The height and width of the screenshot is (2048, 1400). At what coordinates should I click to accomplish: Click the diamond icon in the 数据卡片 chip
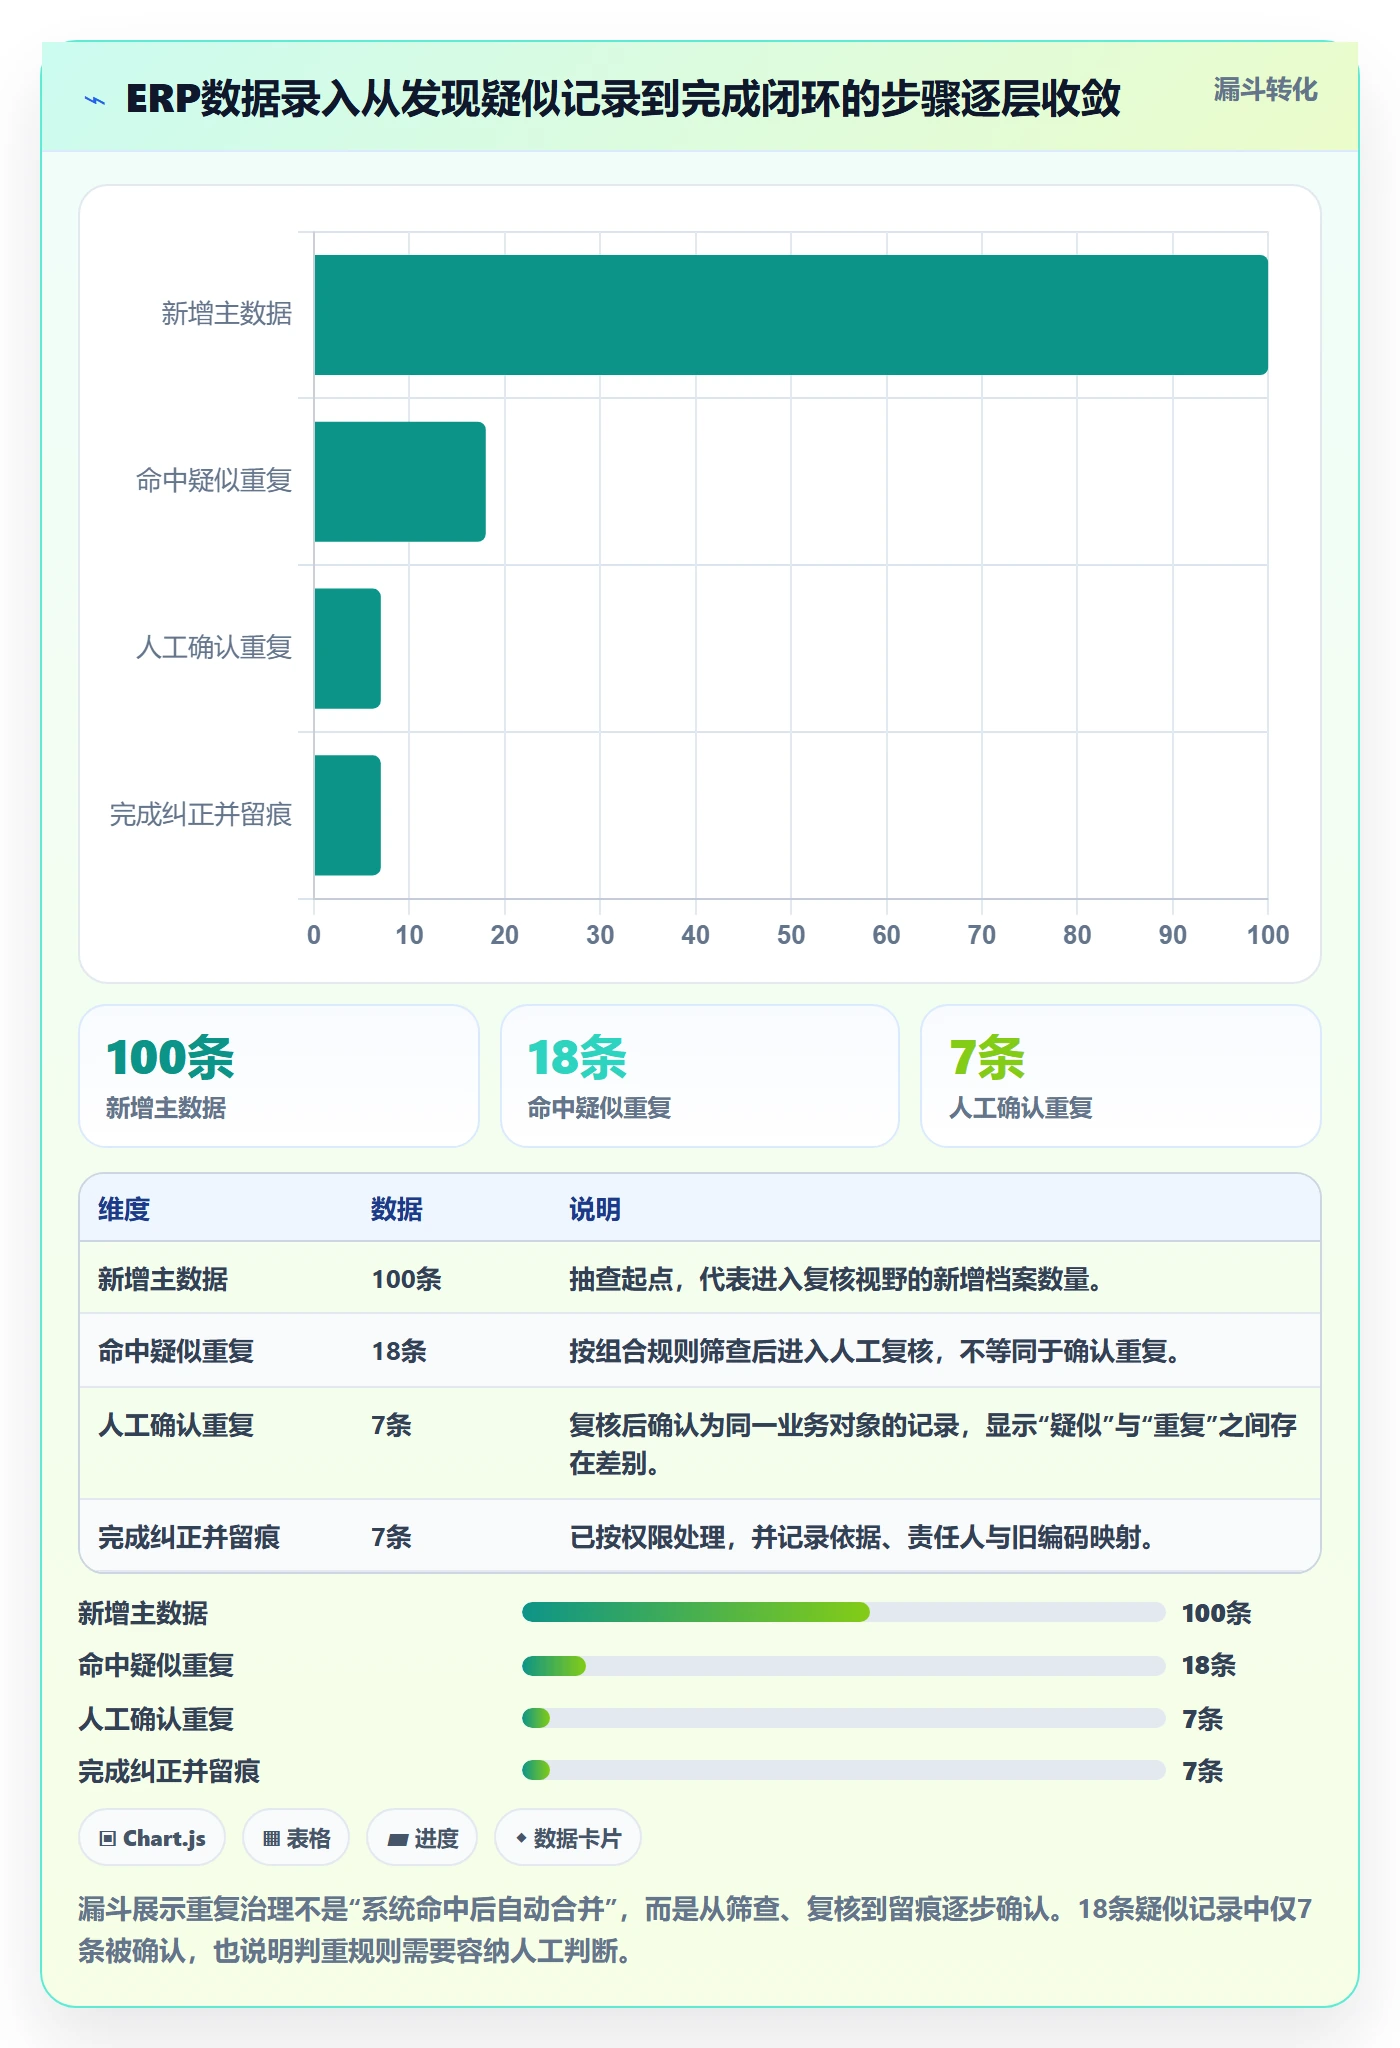pyautogui.click(x=521, y=1837)
